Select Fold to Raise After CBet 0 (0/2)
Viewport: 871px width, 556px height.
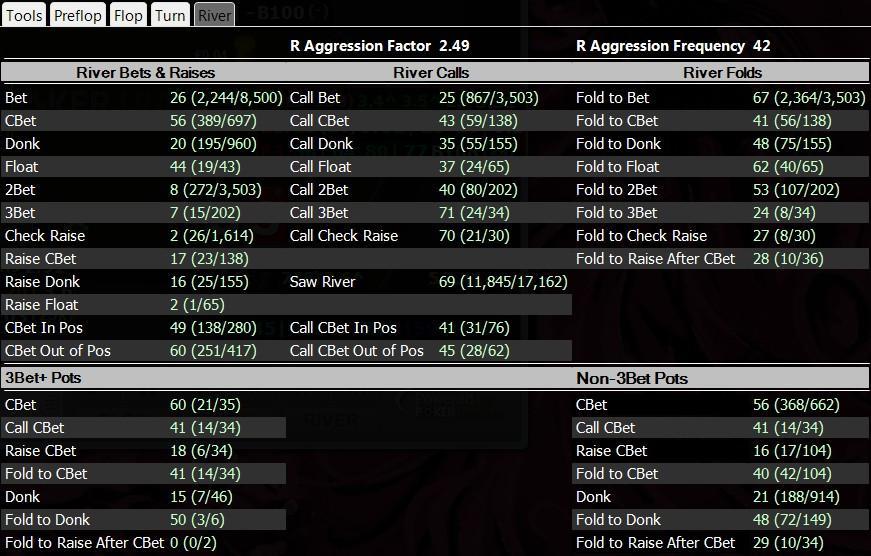tap(193, 543)
